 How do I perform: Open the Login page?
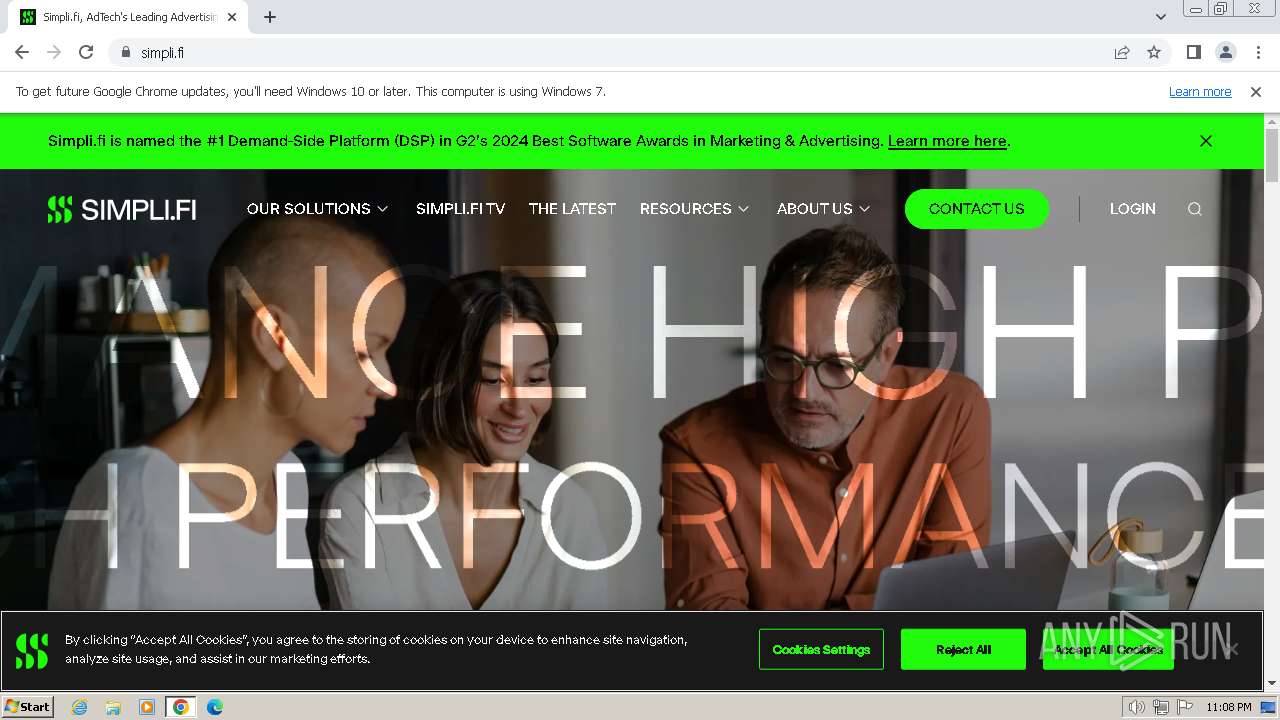(x=1132, y=209)
